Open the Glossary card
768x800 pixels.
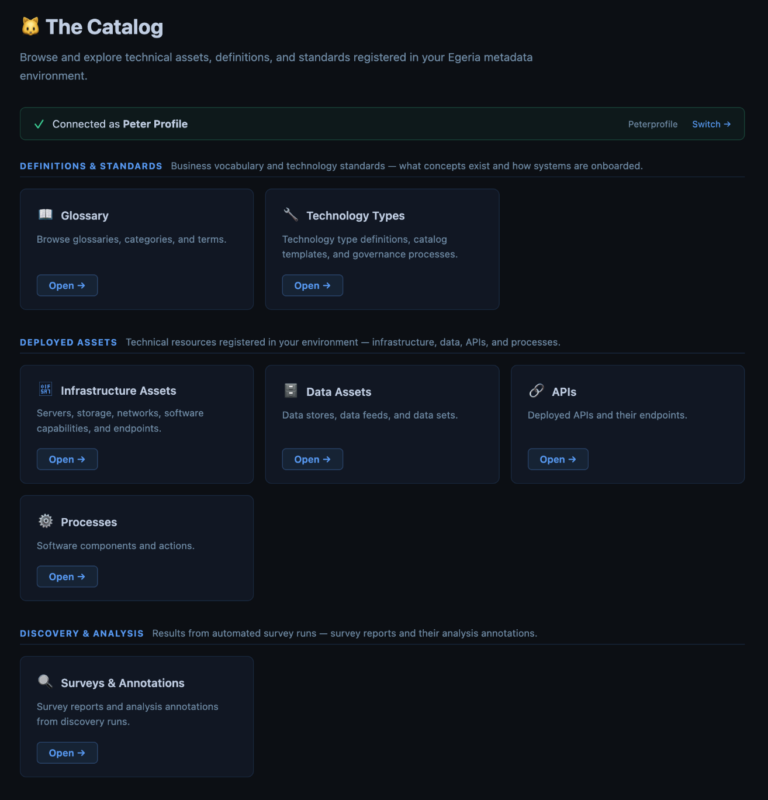tap(67, 286)
